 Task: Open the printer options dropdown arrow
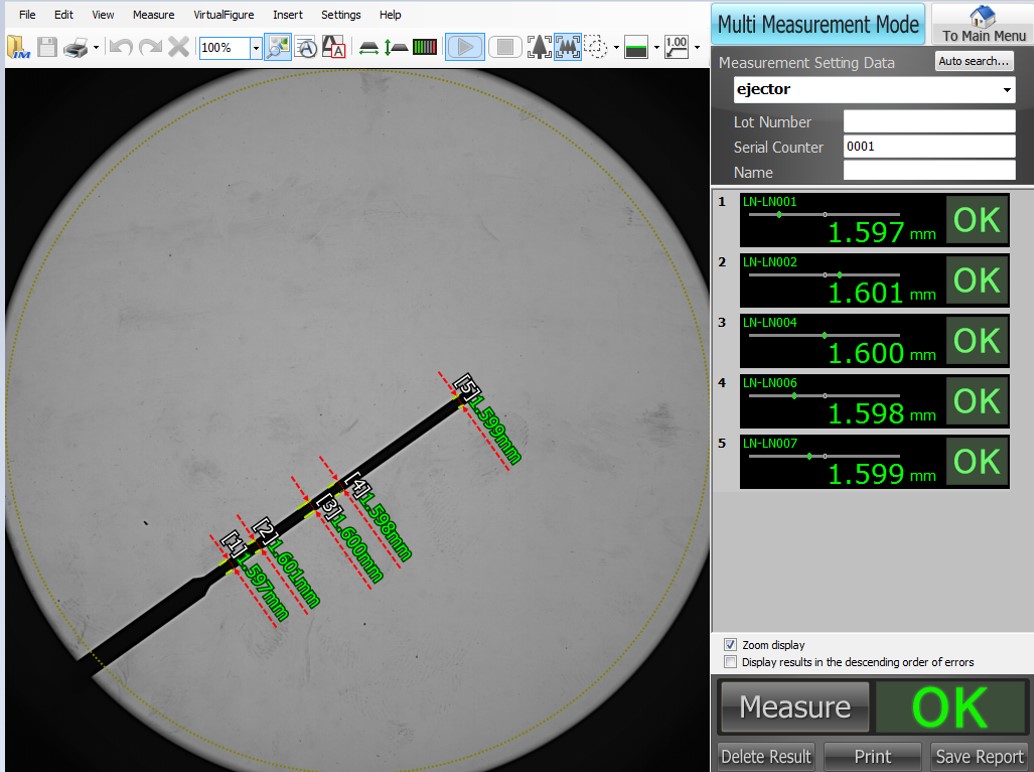pos(96,47)
